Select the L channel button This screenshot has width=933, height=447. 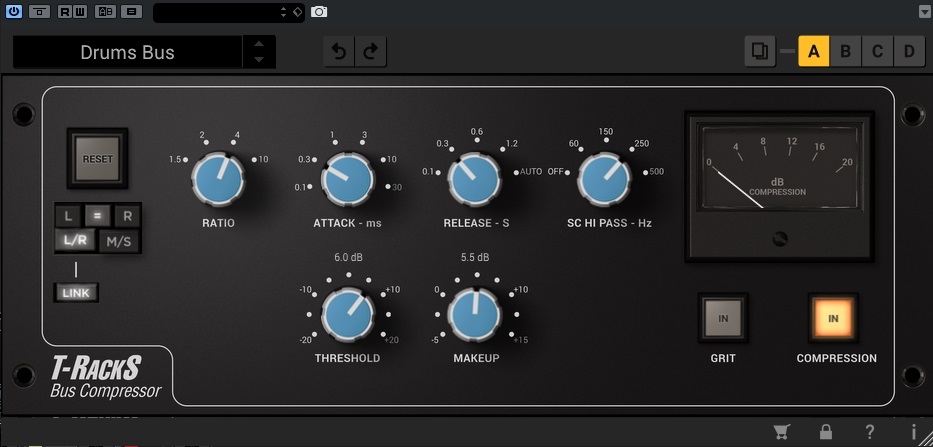pyautogui.click(x=68, y=217)
